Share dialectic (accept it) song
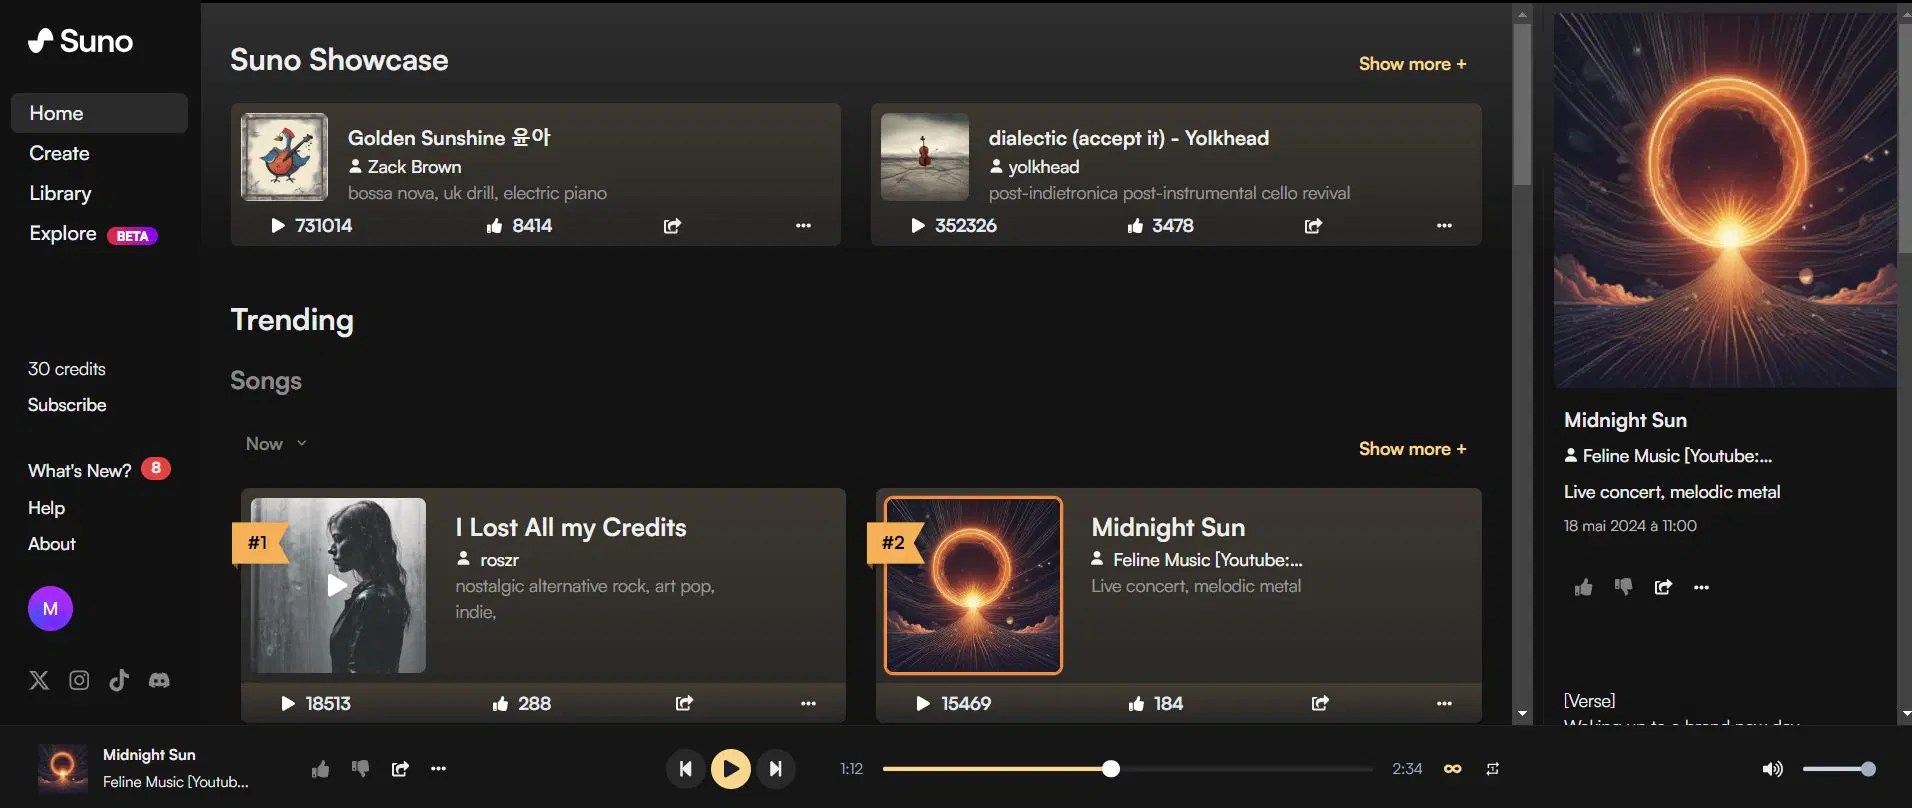This screenshot has width=1912, height=808. pyautogui.click(x=1313, y=226)
